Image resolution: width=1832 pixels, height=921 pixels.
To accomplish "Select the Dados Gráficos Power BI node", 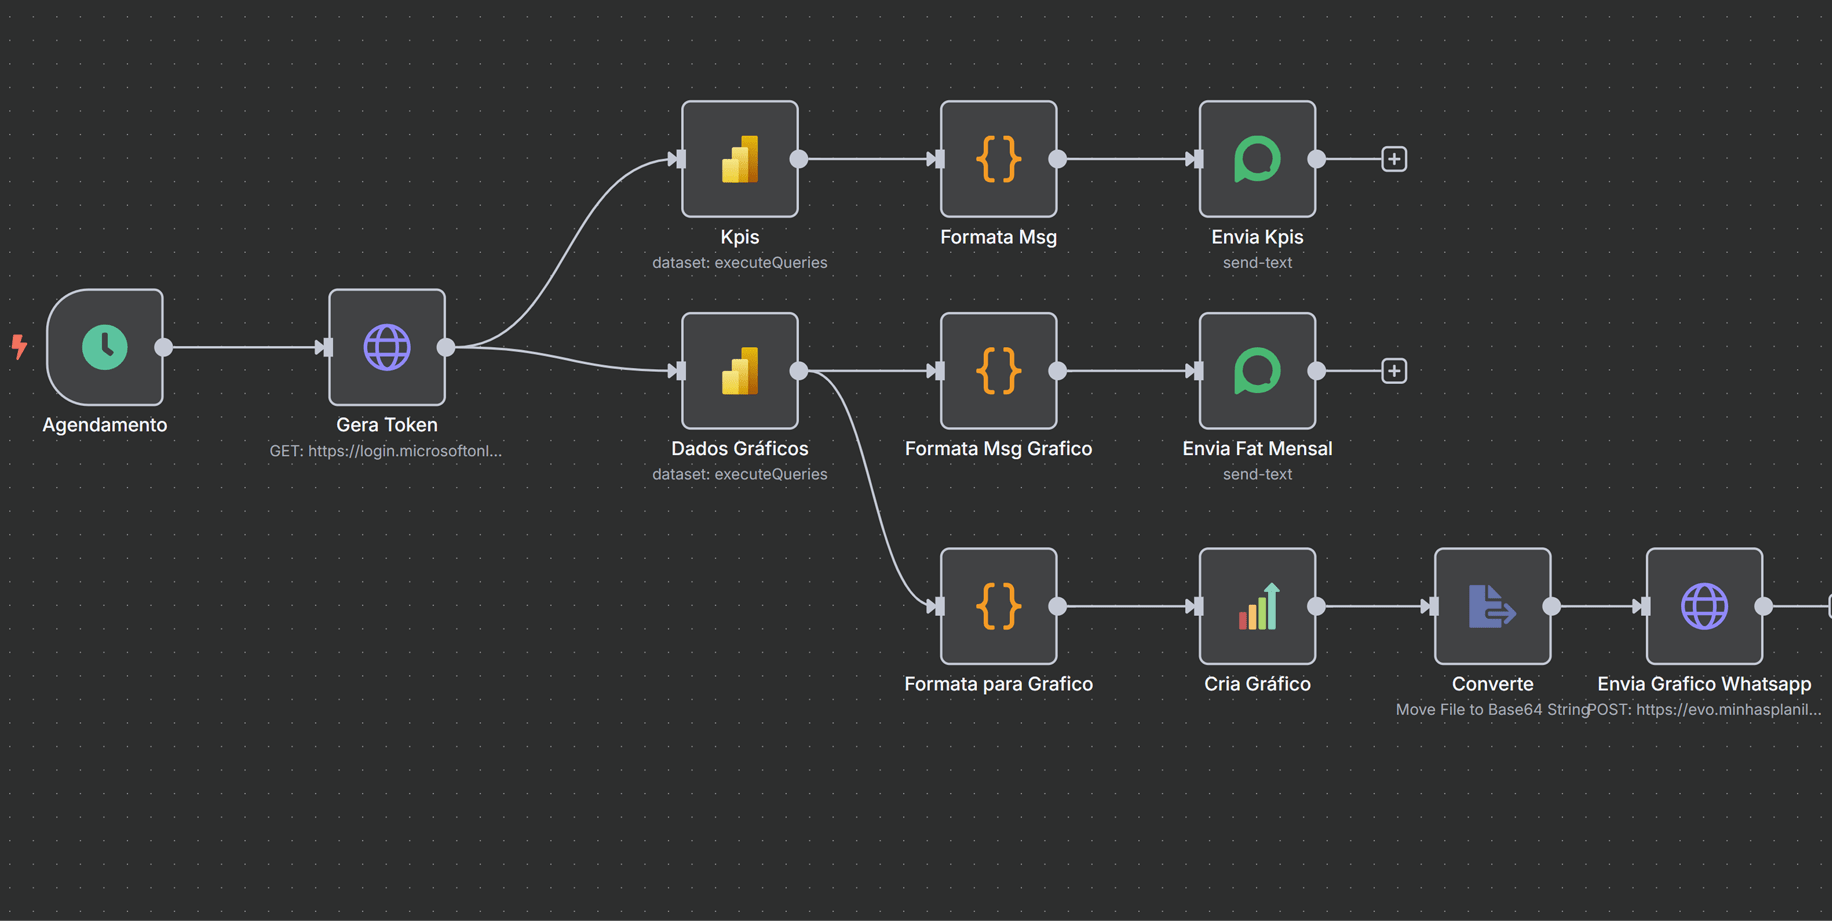I will (740, 371).
